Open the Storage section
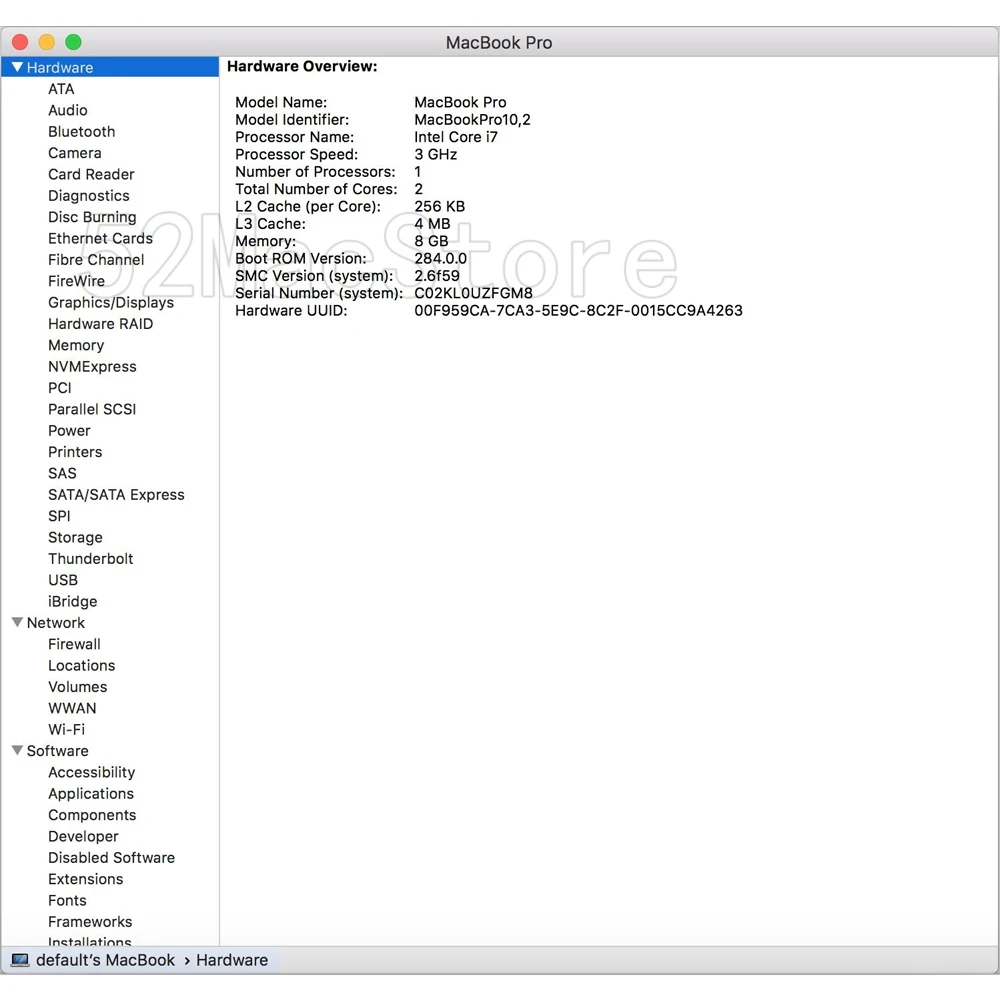 pos(75,538)
